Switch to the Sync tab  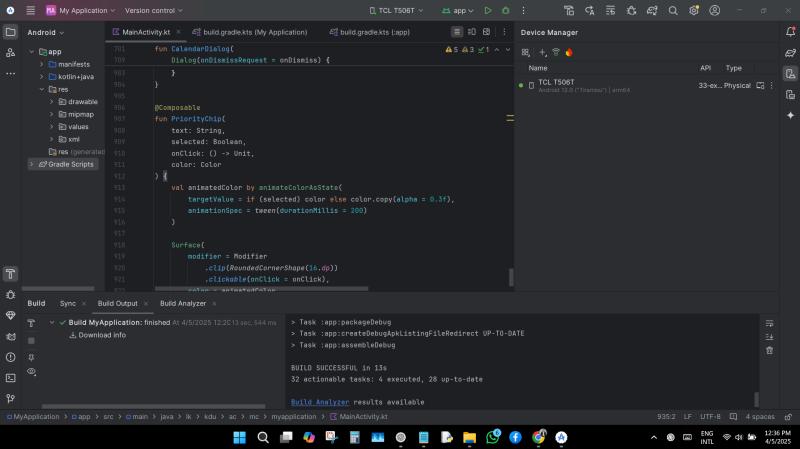pos(67,304)
